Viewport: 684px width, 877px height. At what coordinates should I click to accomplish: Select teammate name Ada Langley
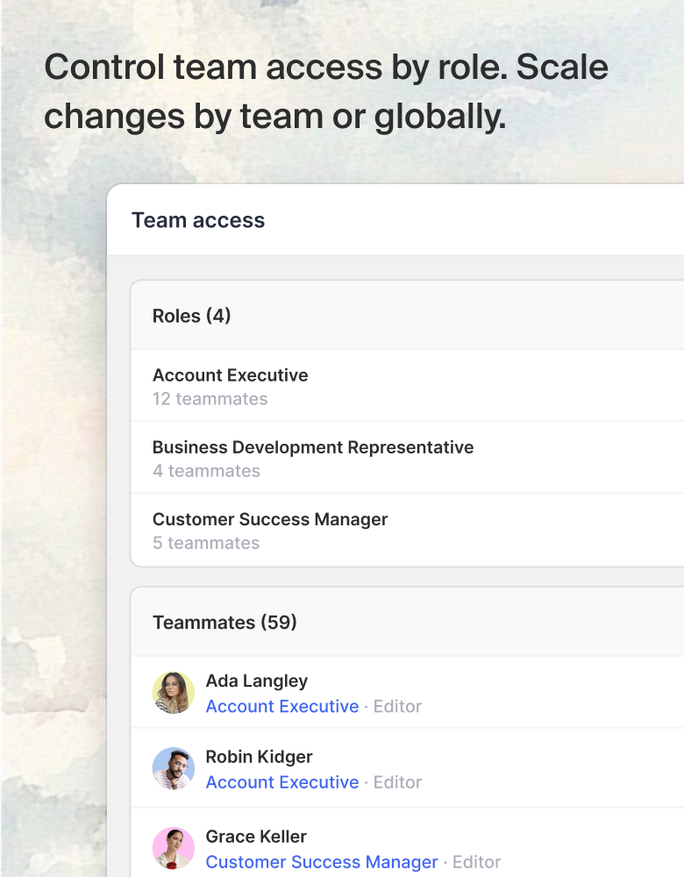256,681
